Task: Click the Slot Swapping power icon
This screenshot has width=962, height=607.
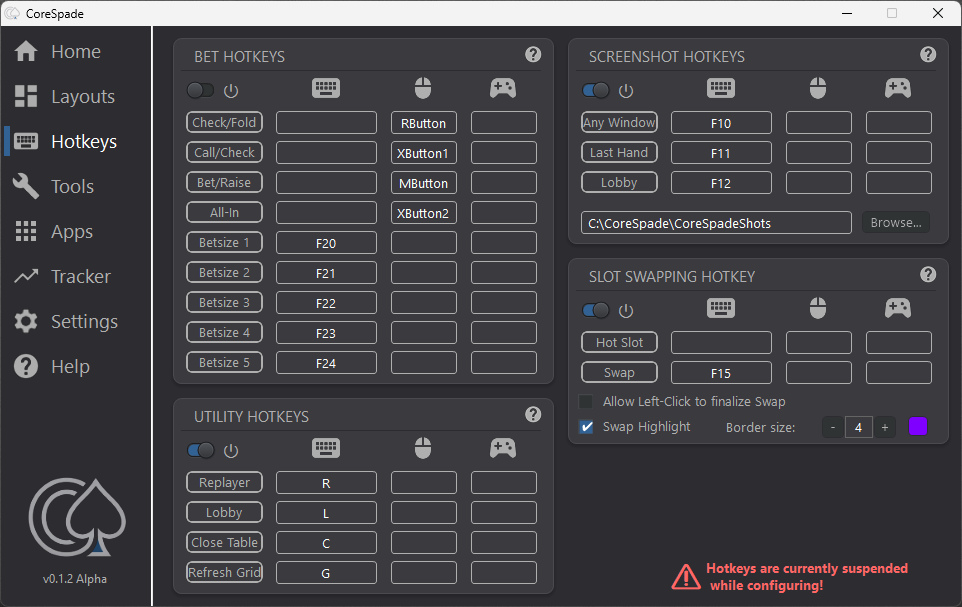Action: pos(626,311)
